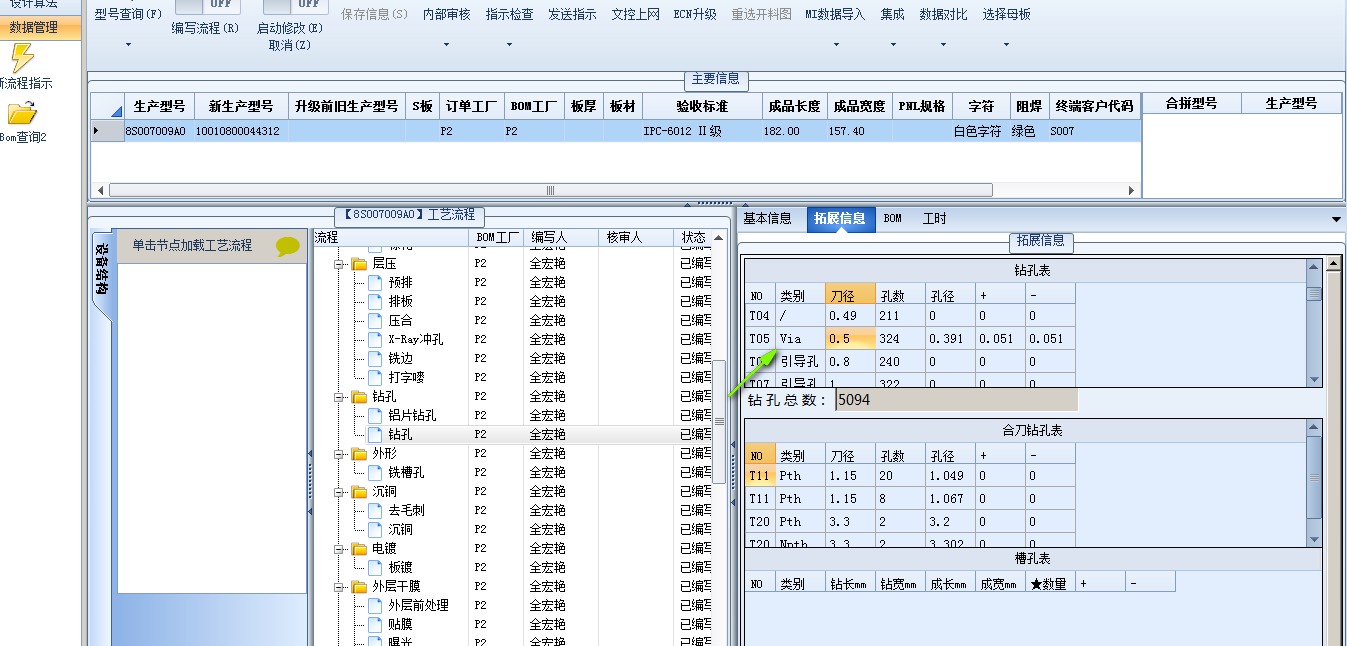
Task: Click the process tree vertical scrollbar thumb
Action: tap(718, 421)
